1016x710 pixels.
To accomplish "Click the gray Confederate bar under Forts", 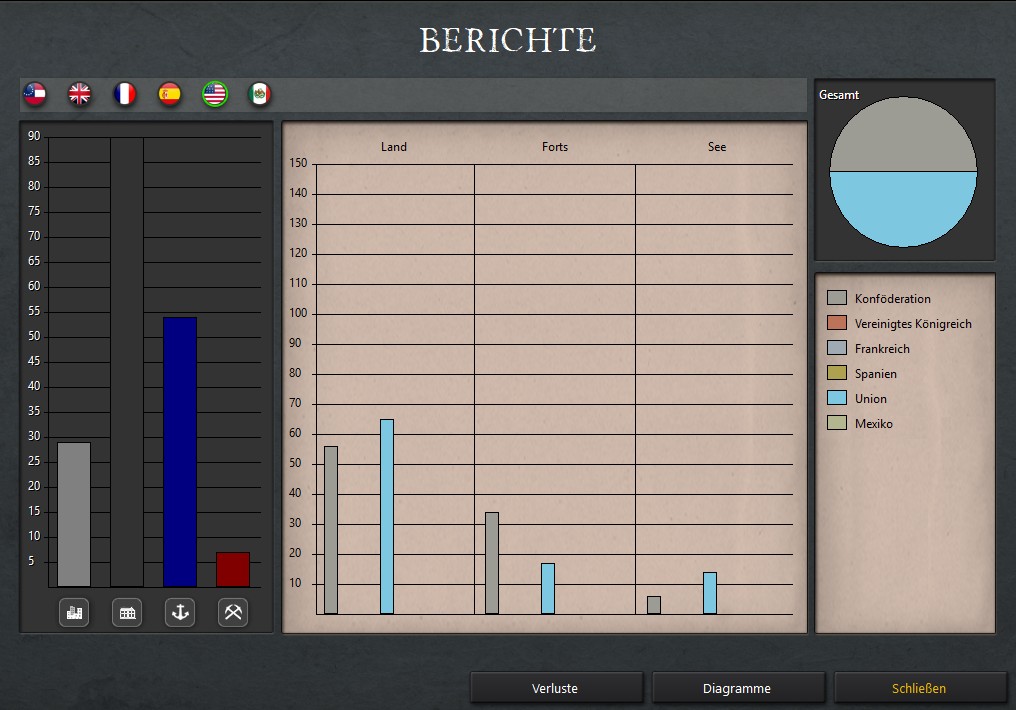I will (492, 563).
